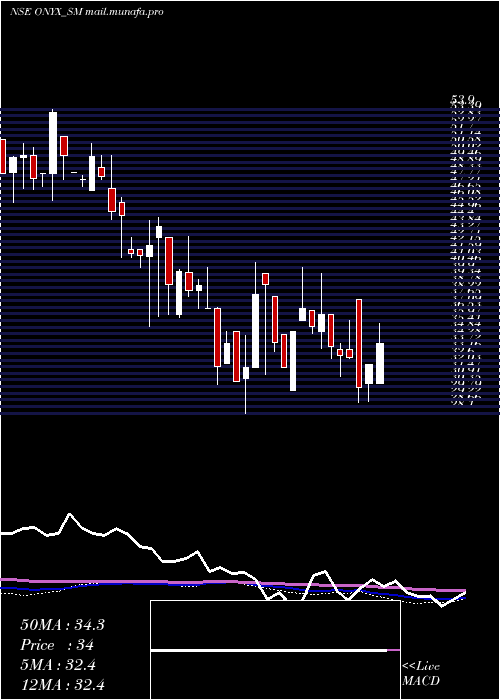This screenshot has width=500, height=700.
Task: Click the 5MA : 32.4 value
Action: coord(58,665)
